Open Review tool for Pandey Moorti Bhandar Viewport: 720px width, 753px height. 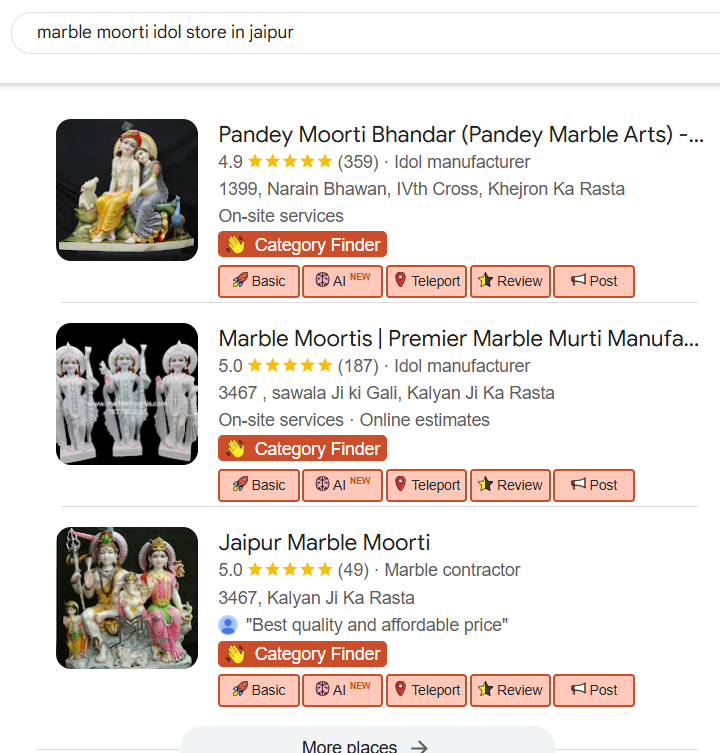pyautogui.click(x=510, y=281)
